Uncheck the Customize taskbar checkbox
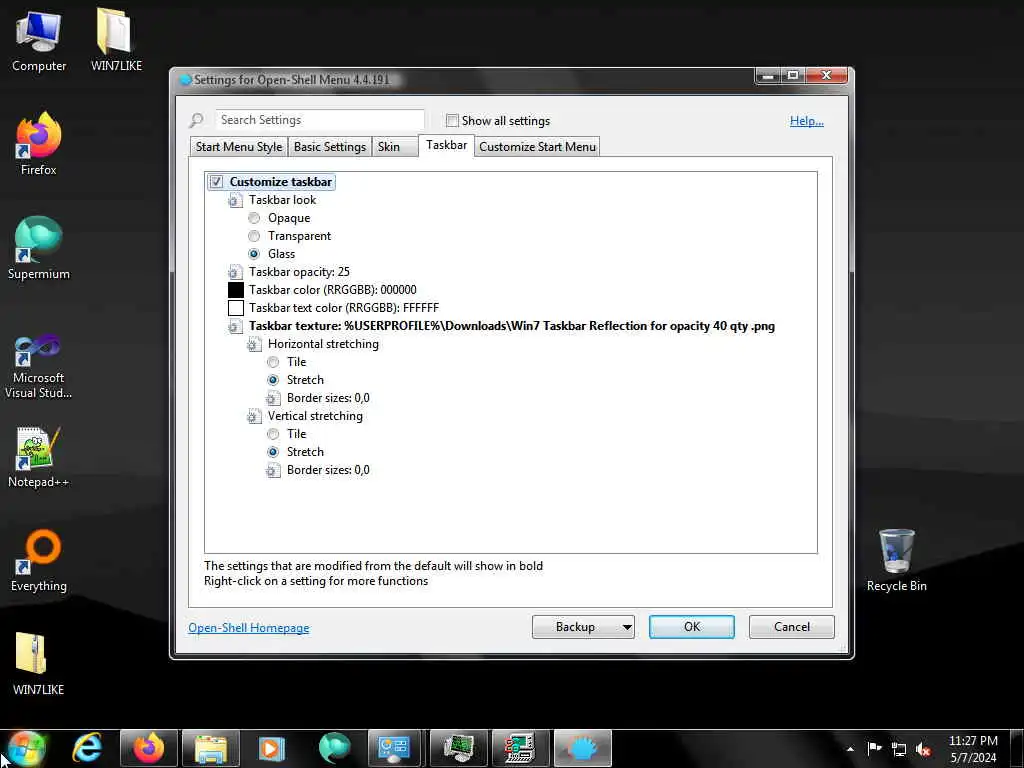1024x768 pixels. coord(216,182)
